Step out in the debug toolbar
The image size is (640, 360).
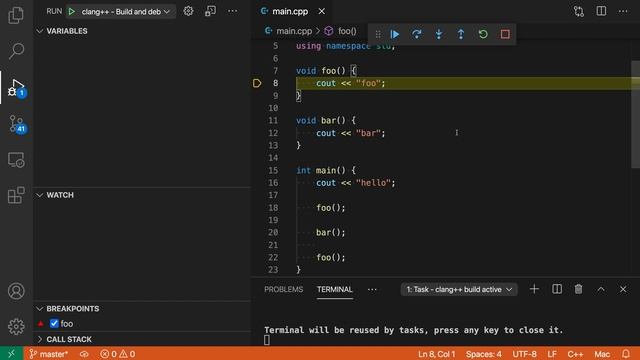tap(461, 34)
